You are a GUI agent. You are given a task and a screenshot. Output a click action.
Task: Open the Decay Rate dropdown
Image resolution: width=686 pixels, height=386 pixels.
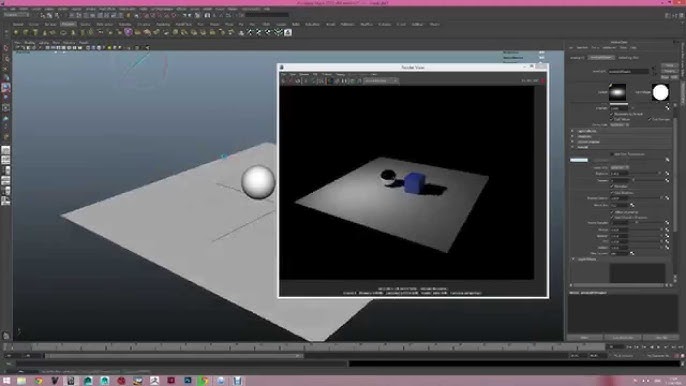tap(620, 125)
